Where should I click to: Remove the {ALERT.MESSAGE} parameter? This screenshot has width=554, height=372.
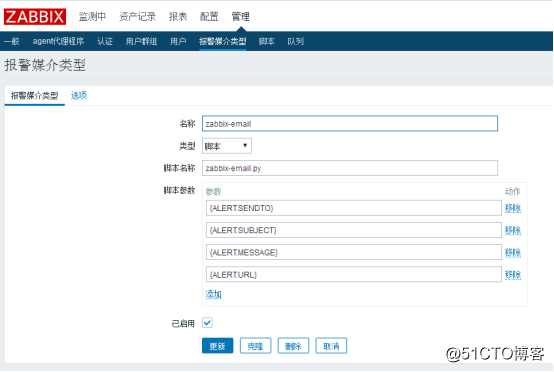[x=513, y=253]
